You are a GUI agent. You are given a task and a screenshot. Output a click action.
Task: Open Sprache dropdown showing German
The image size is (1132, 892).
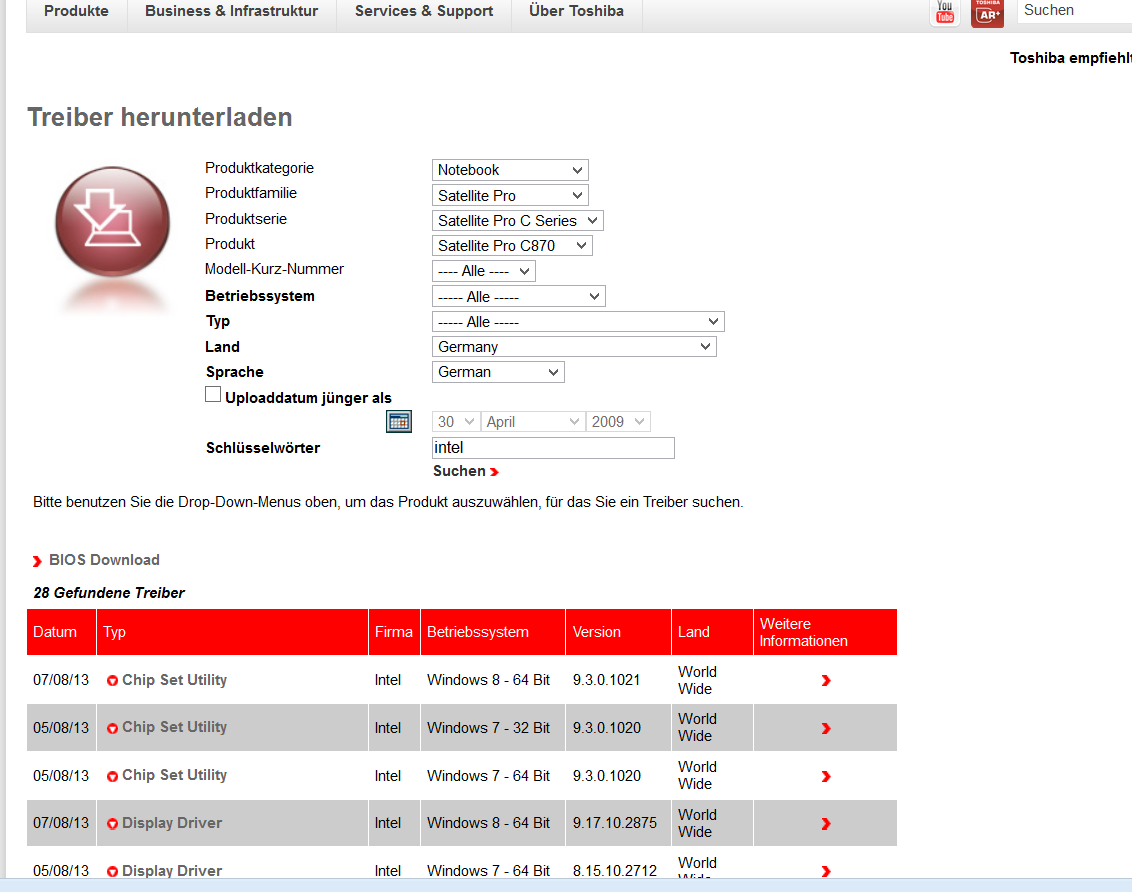coord(498,372)
